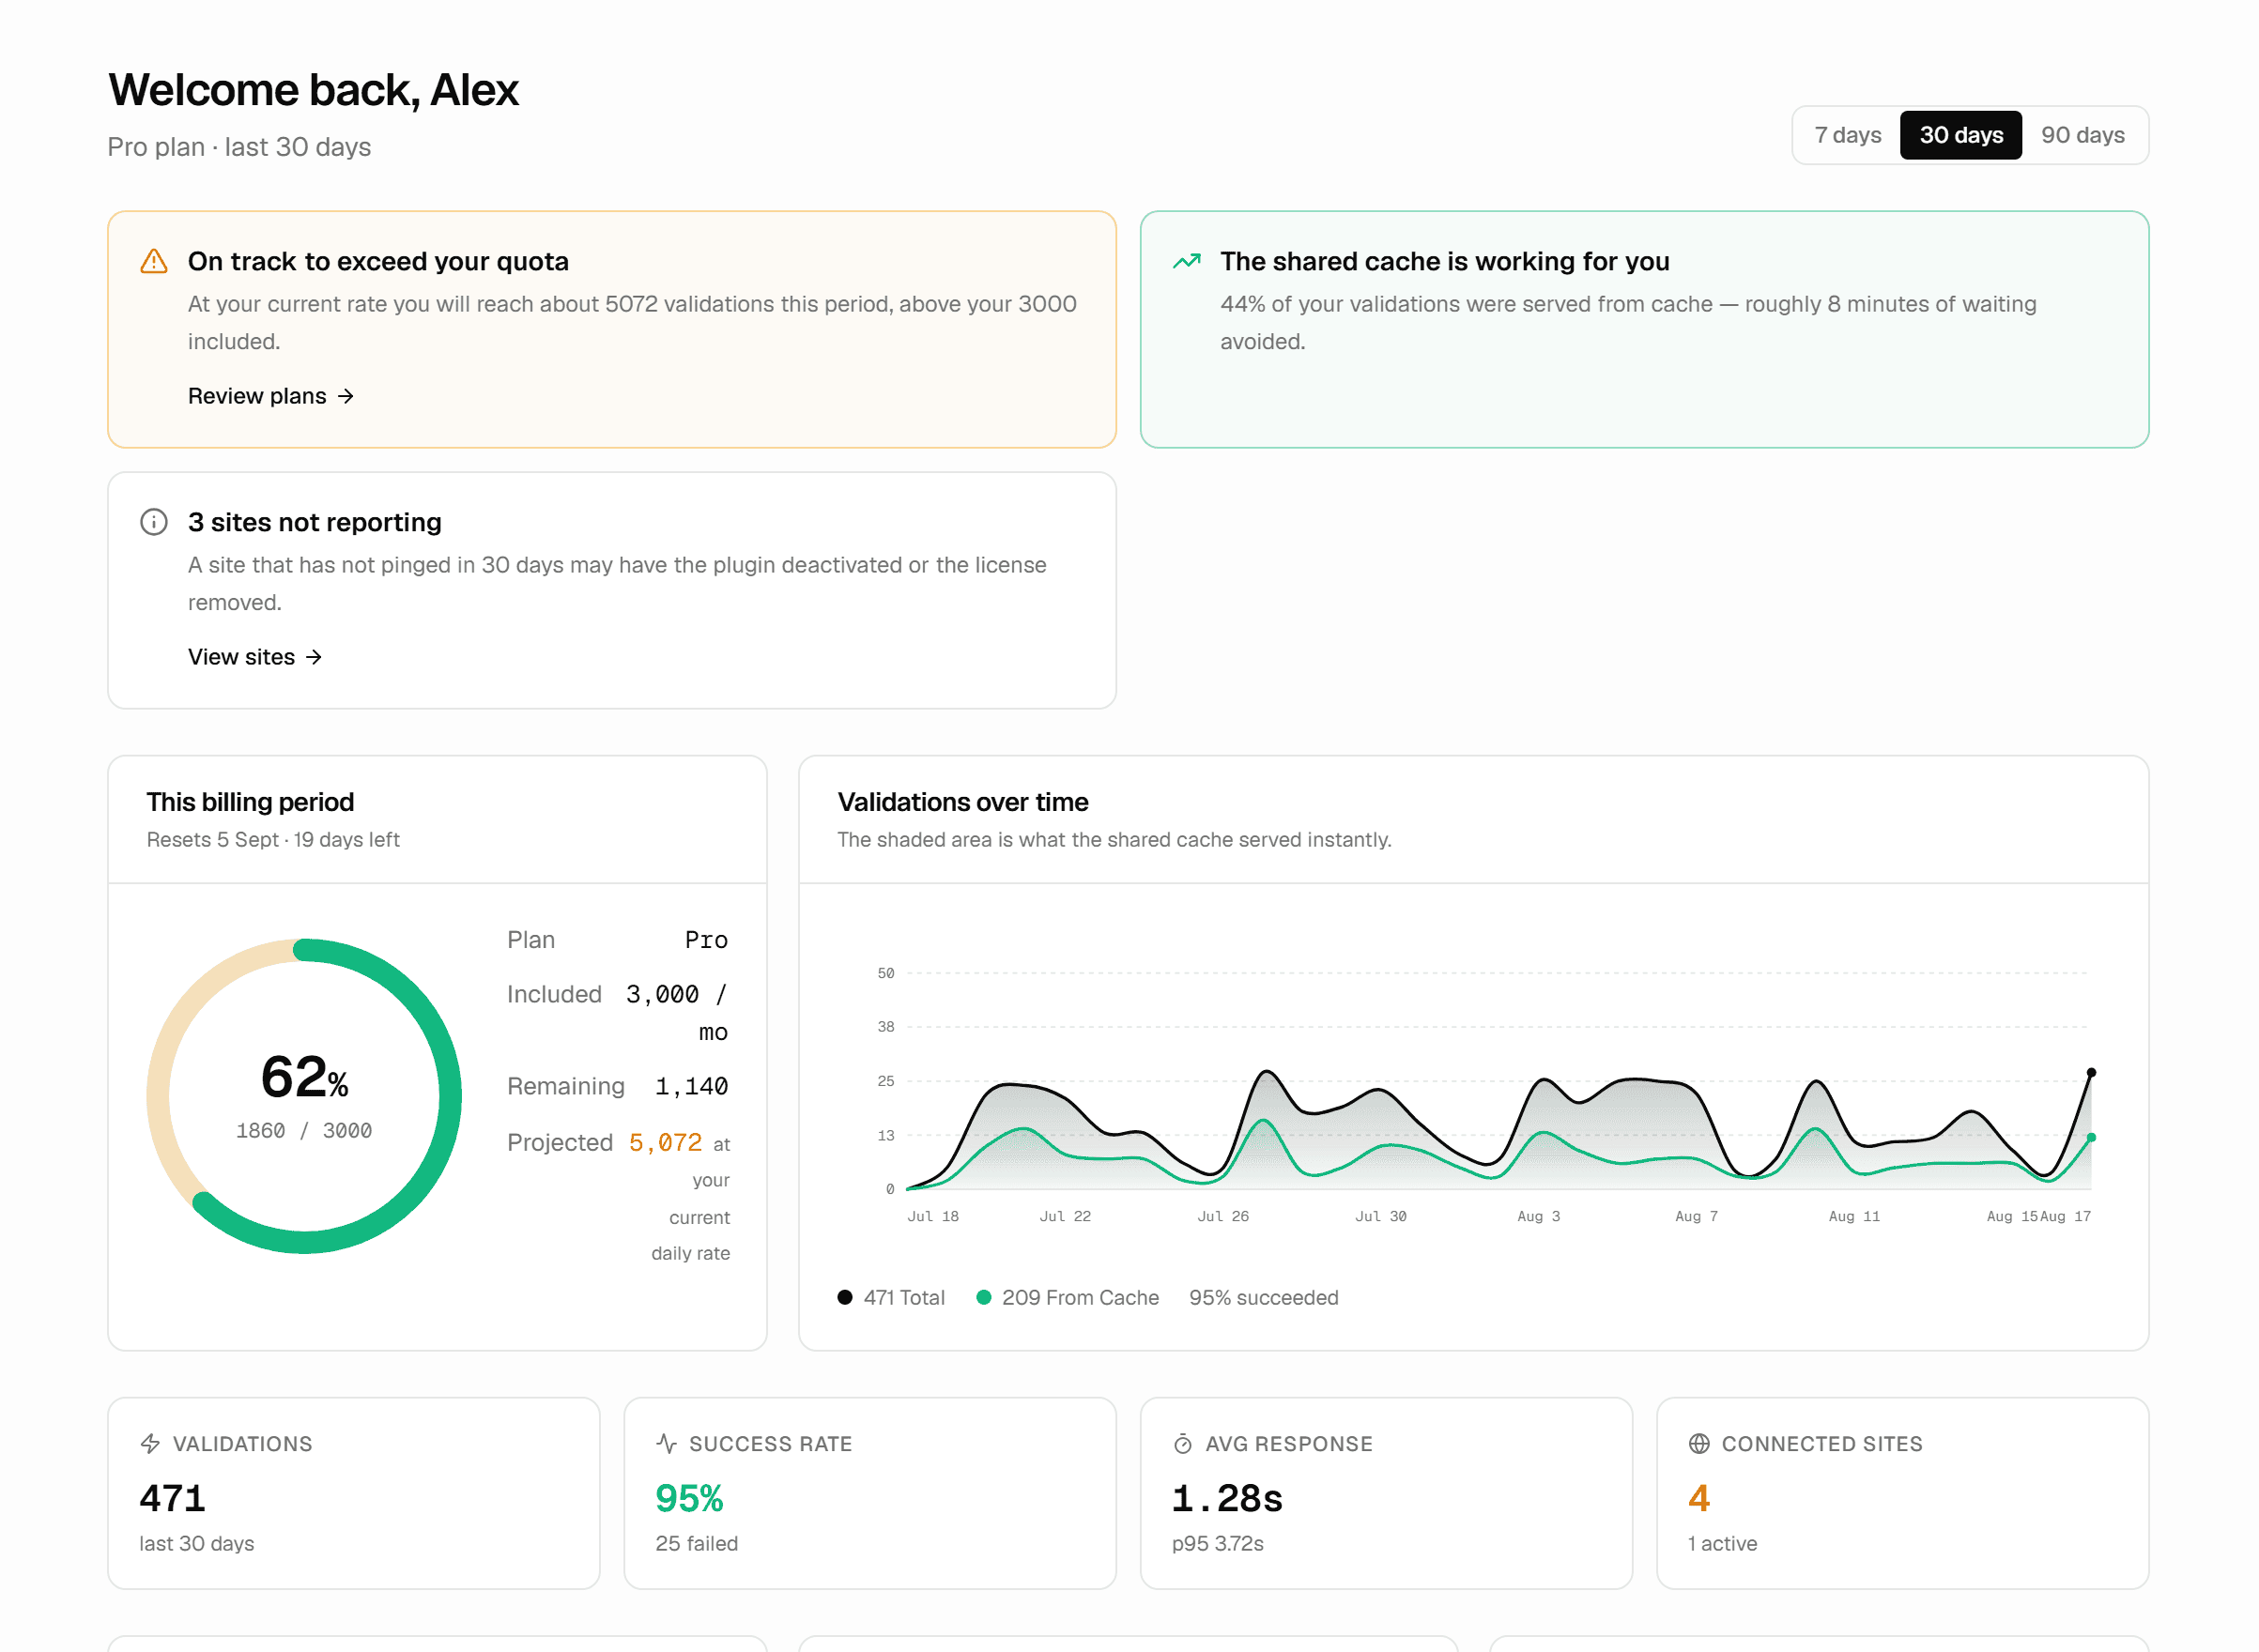
Task: Click the '95% succeeded' chart label
Action: (1264, 1297)
